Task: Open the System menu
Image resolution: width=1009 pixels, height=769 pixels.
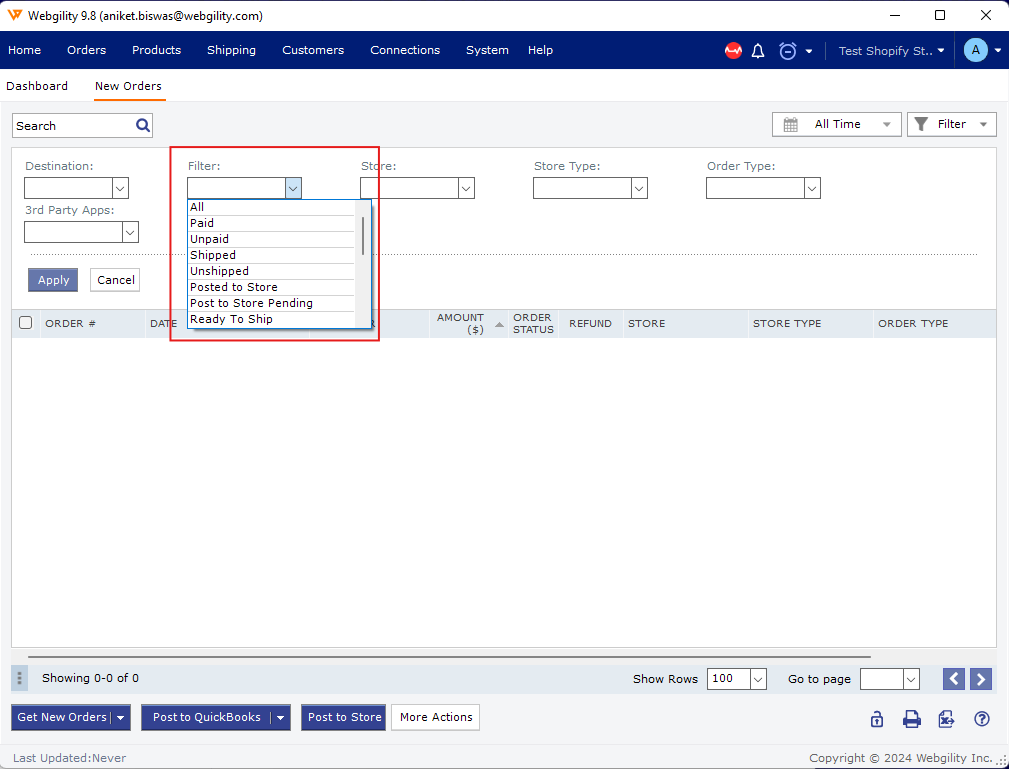Action: pos(487,50)
